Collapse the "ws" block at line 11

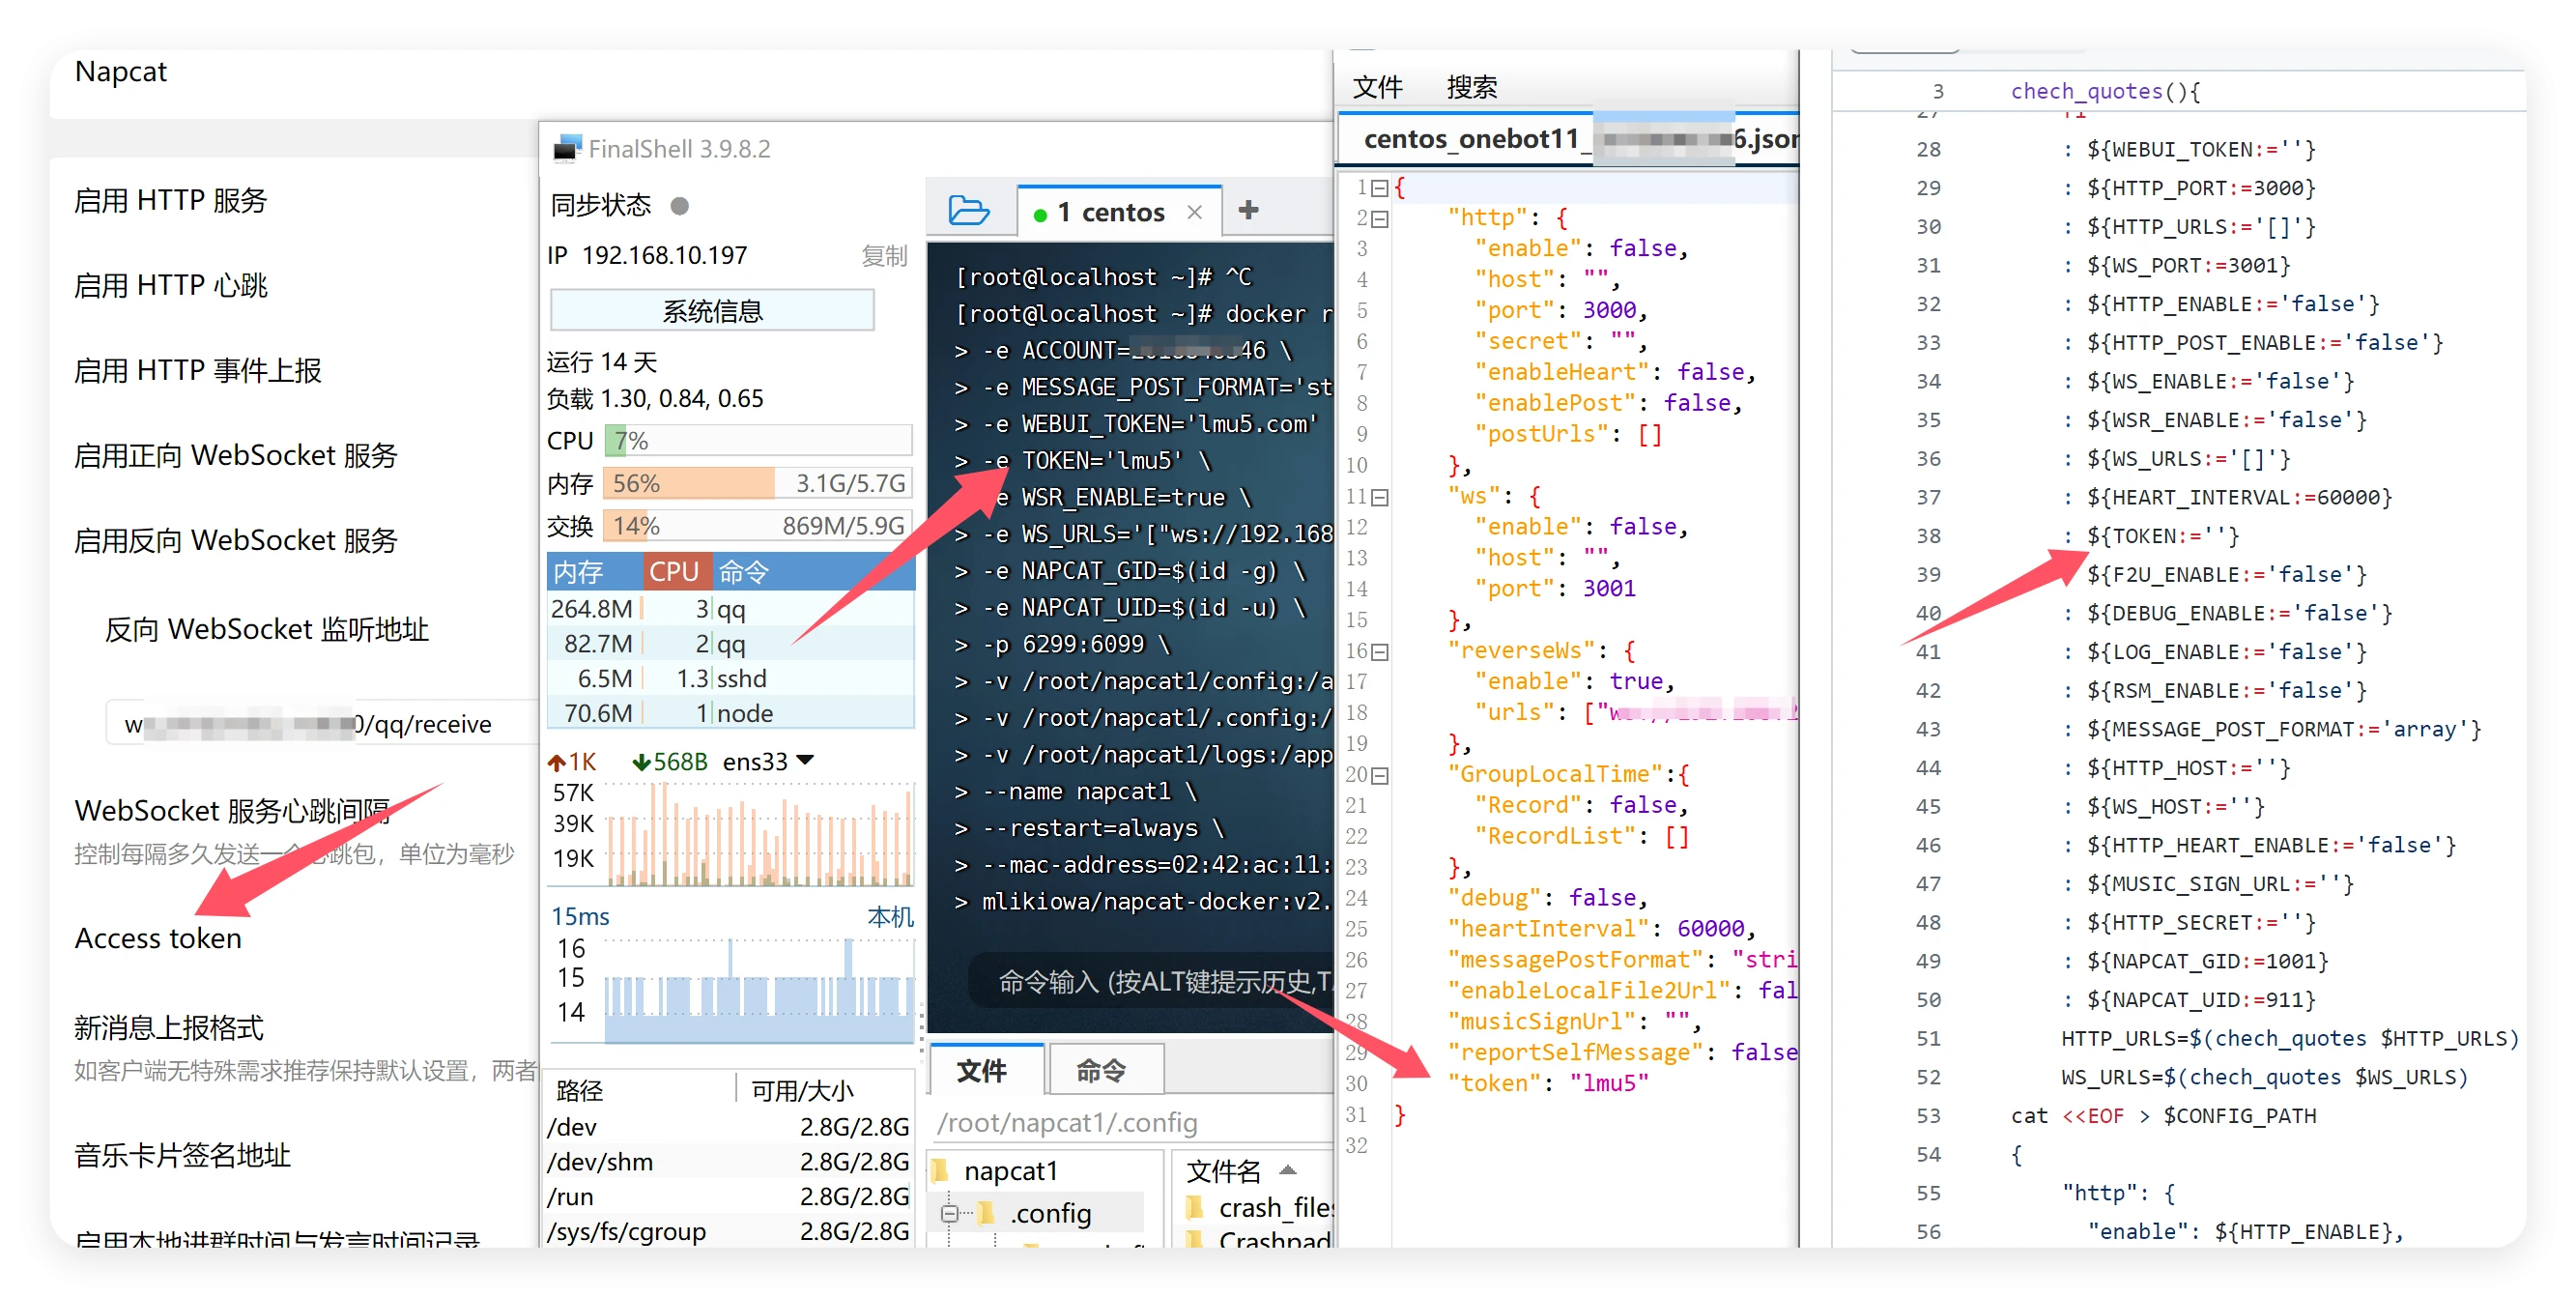1379,497
